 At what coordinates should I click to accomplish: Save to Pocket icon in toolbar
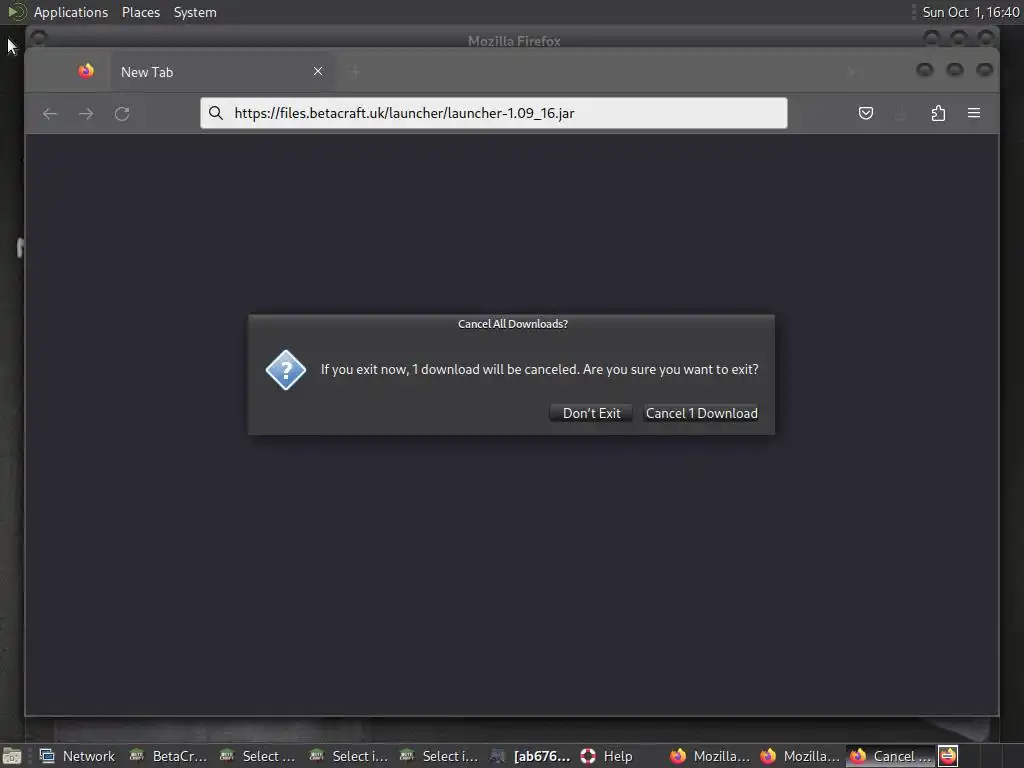click(866, 113)
